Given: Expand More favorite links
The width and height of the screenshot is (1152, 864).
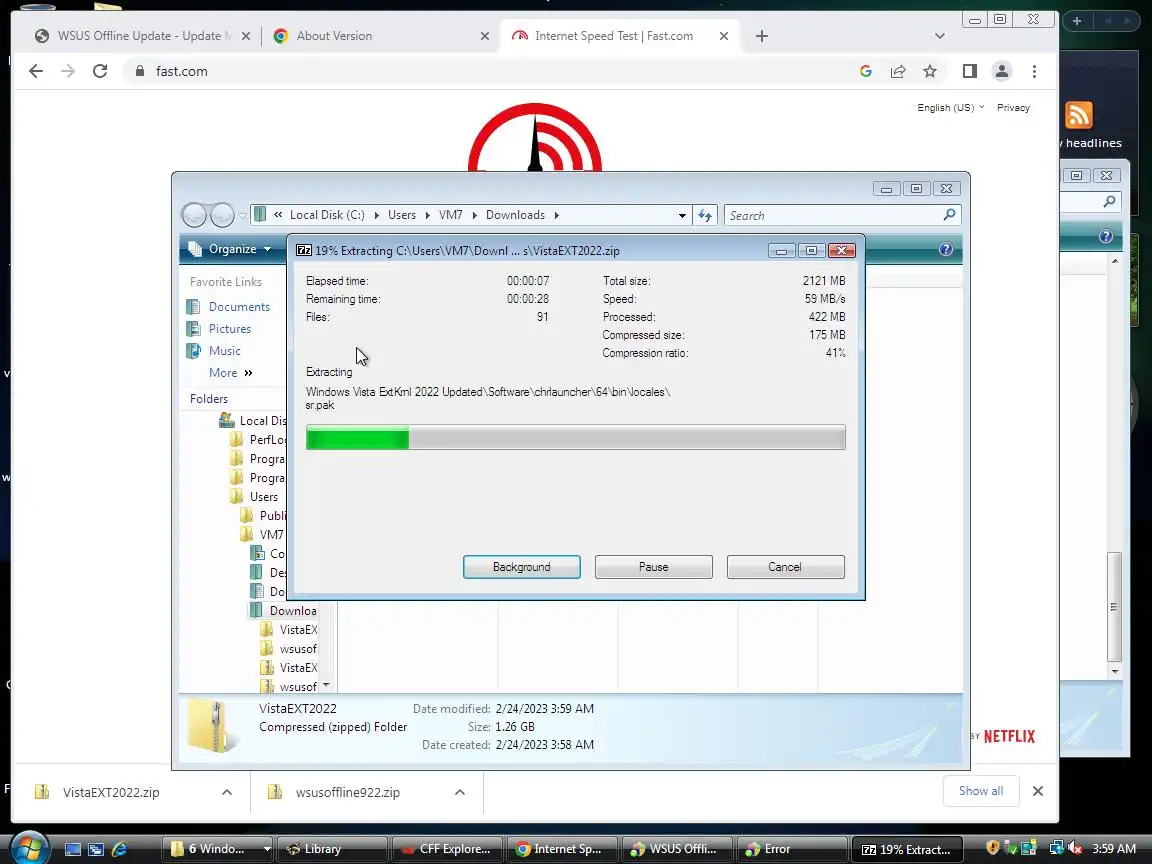Looking at the screenshot, I should click(231, 372).
